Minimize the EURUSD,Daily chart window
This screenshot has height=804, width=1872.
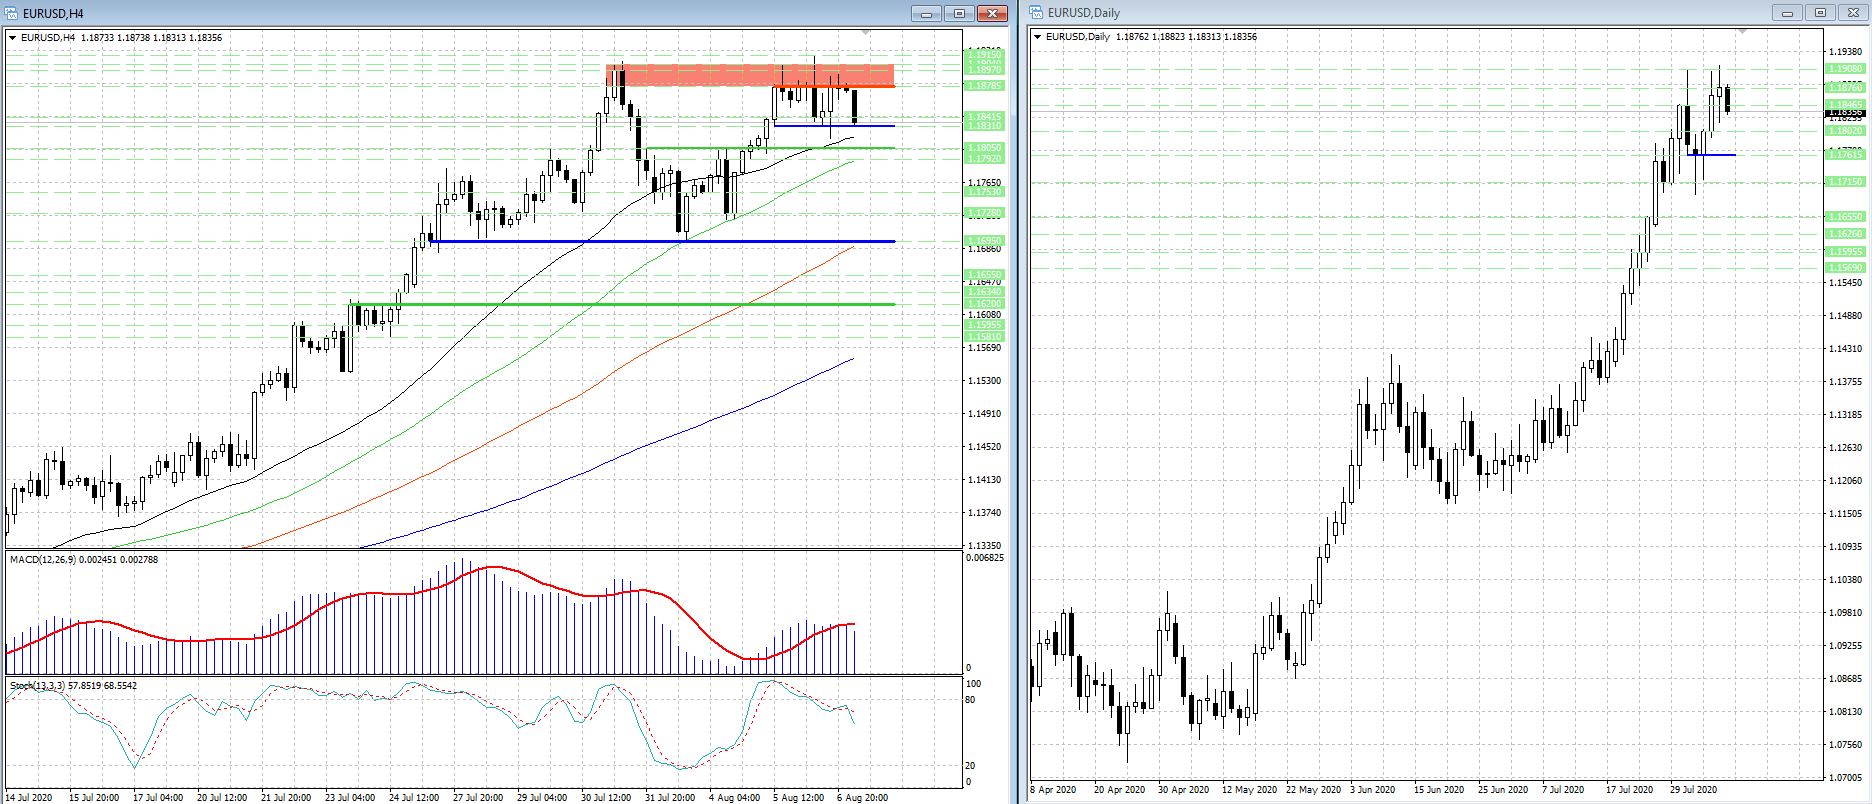pos(1787,12)
